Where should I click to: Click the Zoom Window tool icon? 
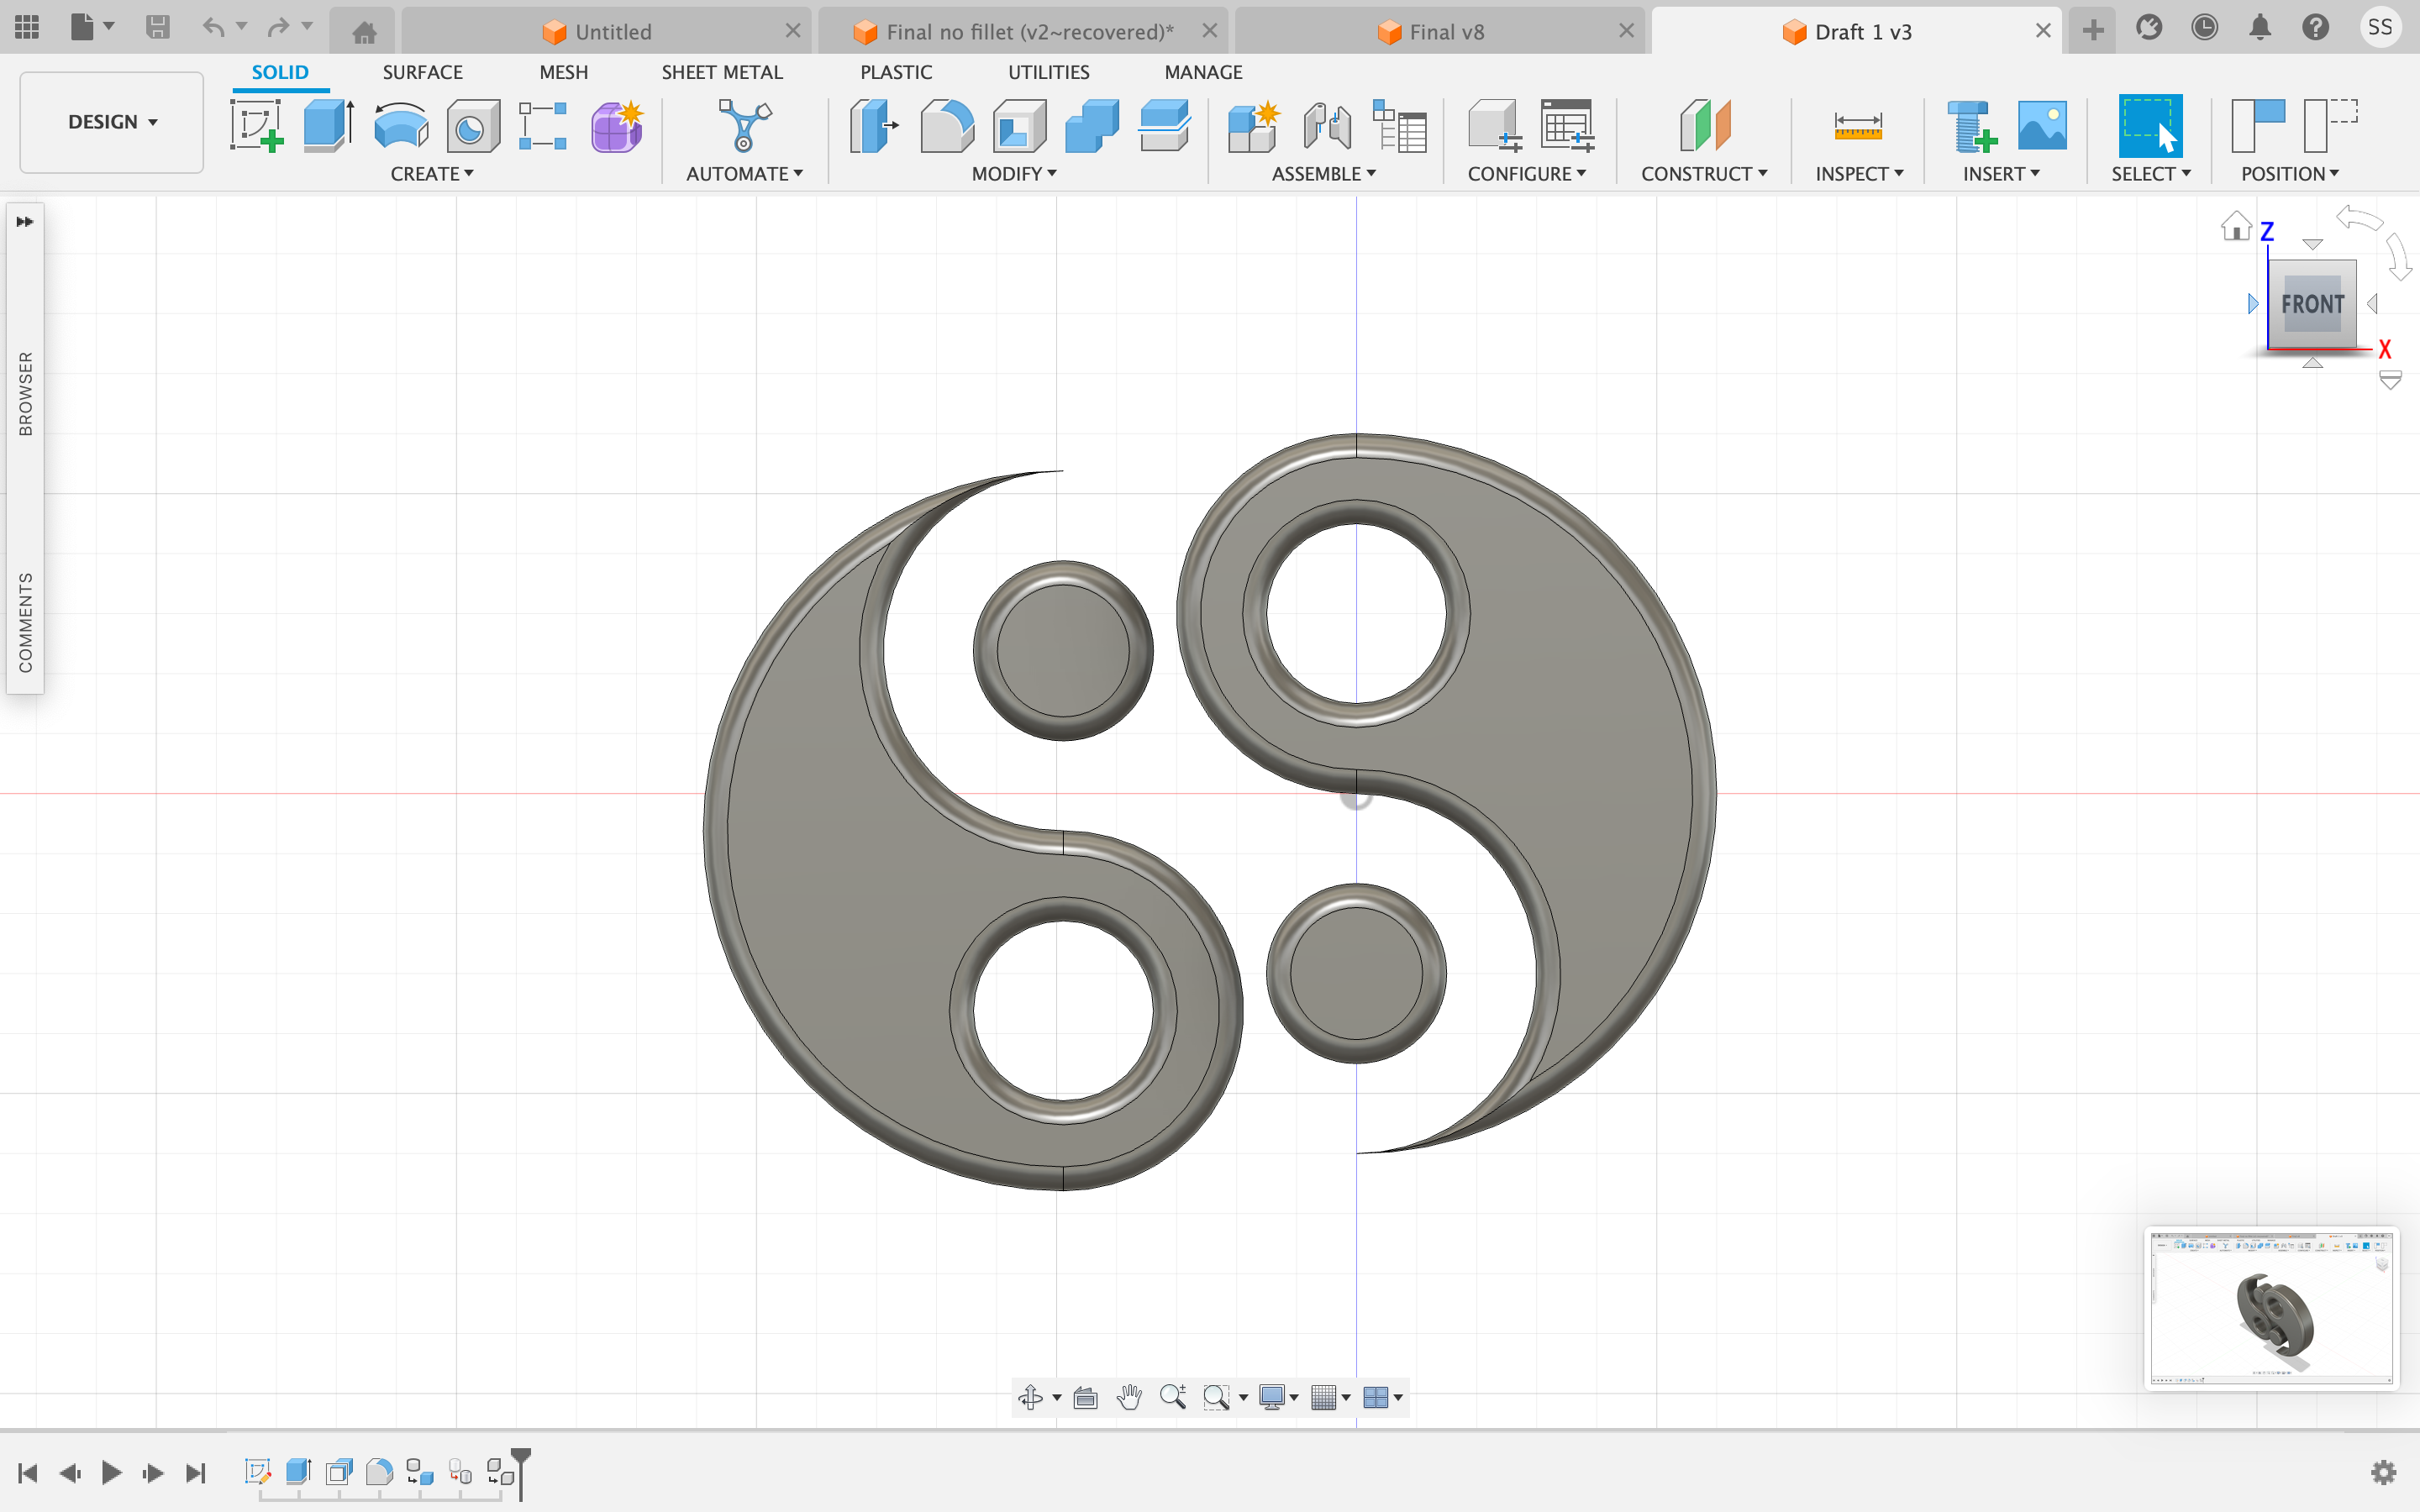(x=1216, y=1397)
